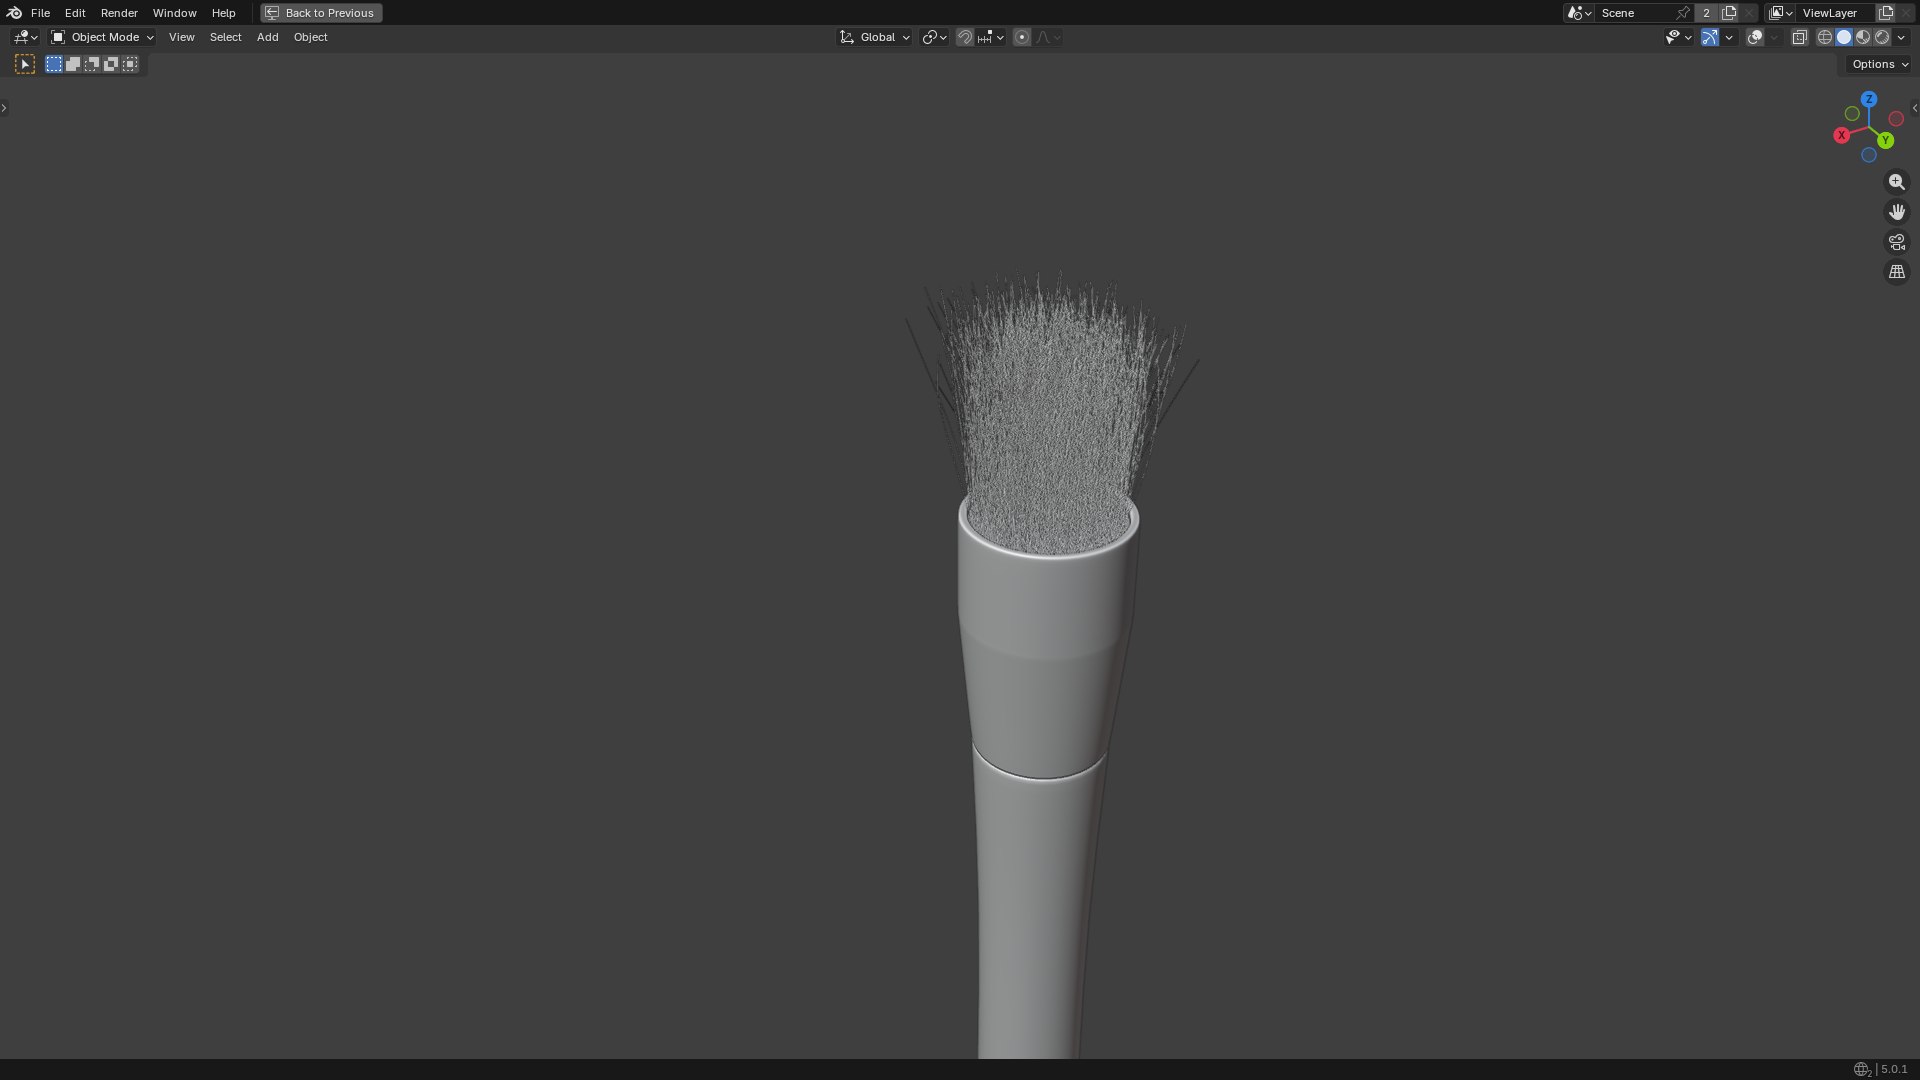Choose Intersect Selection mode icon

[130, 64]
